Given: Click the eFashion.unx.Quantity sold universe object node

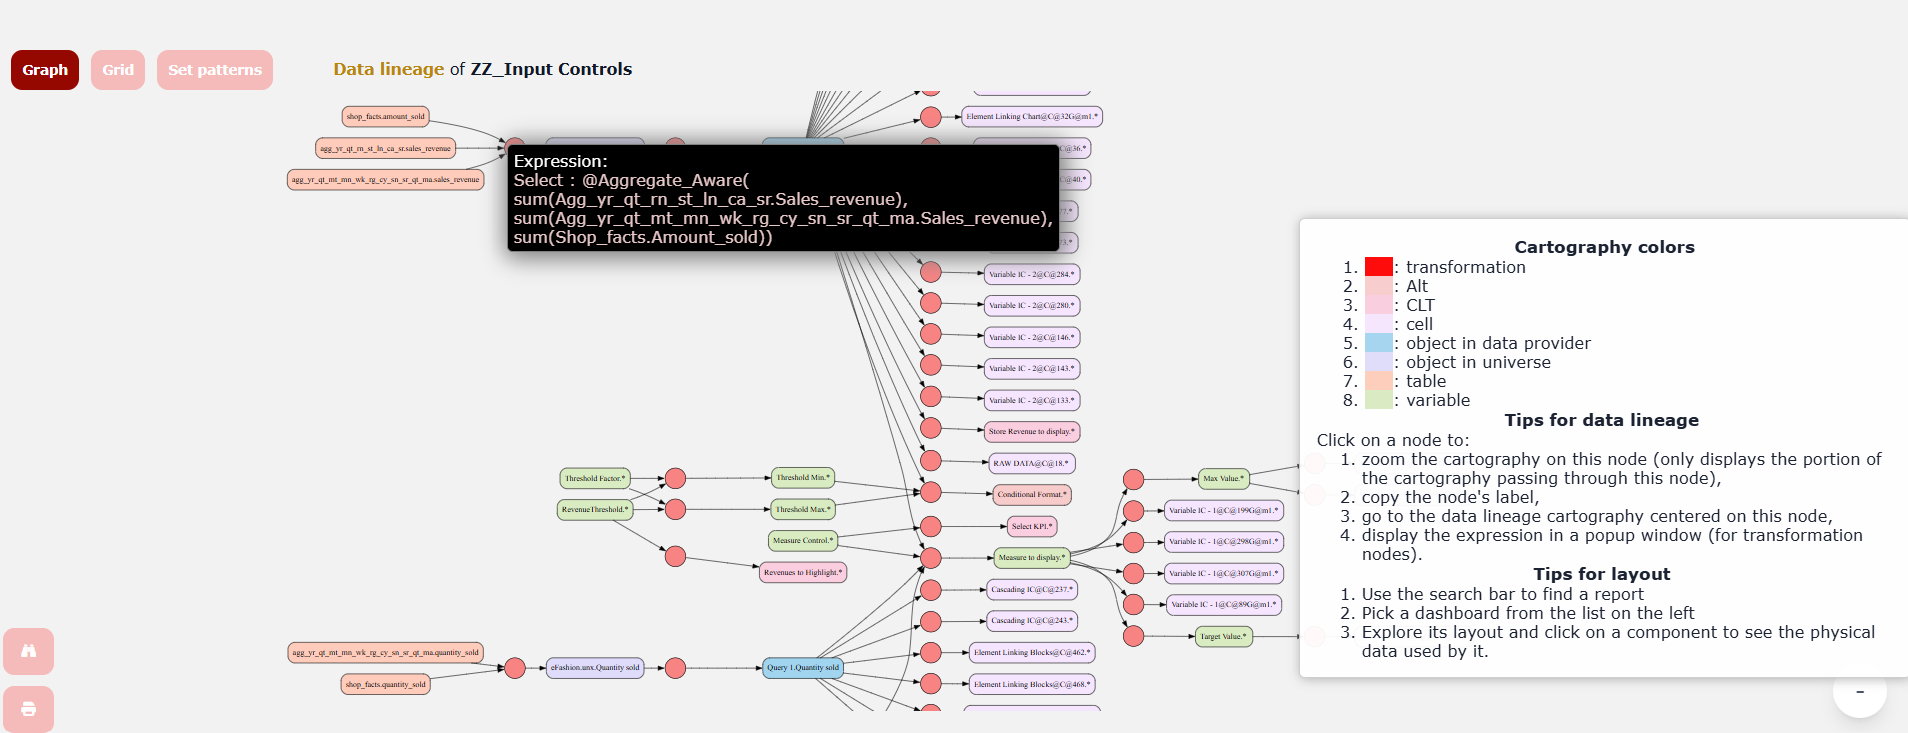Looking at the screenshot, I should click(x=595, y=667).
